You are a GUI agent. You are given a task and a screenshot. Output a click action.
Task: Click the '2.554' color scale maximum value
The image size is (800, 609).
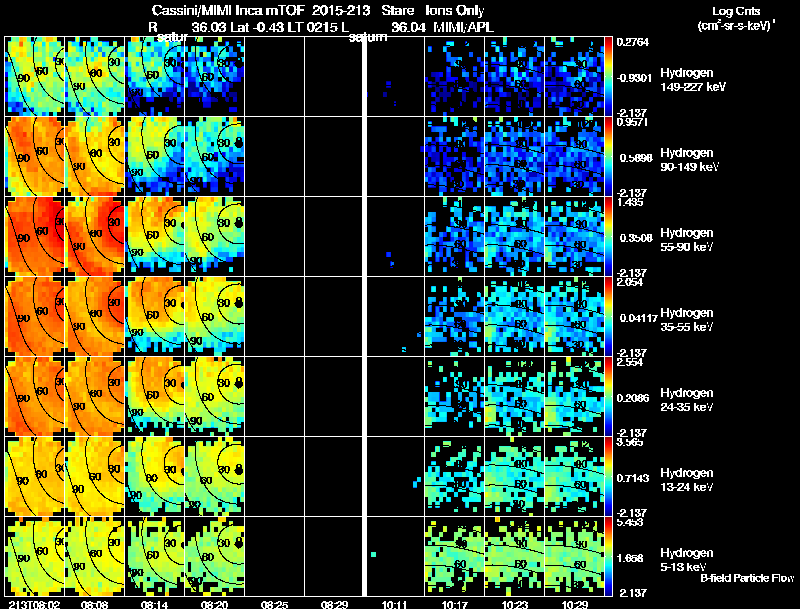[x=630, y=362]
